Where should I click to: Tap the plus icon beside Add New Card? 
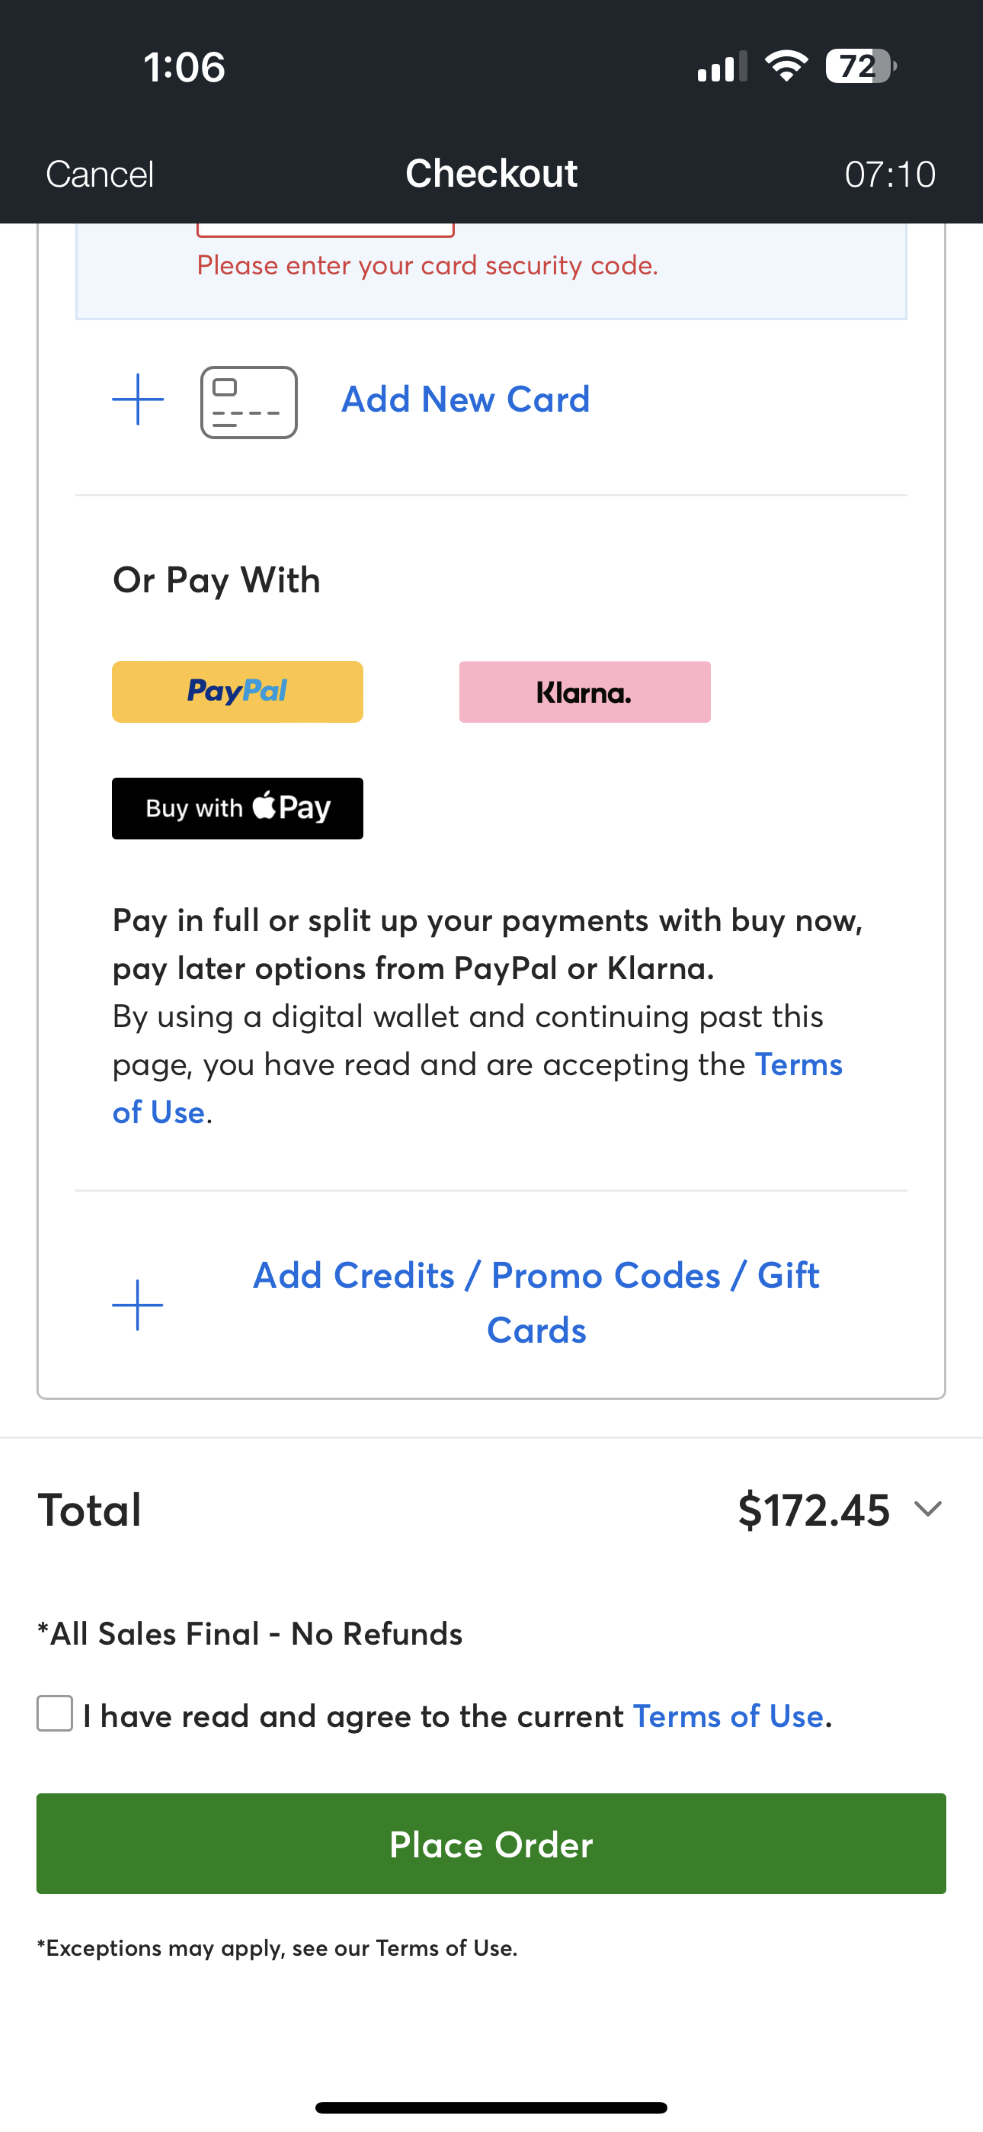pos(137,400)
